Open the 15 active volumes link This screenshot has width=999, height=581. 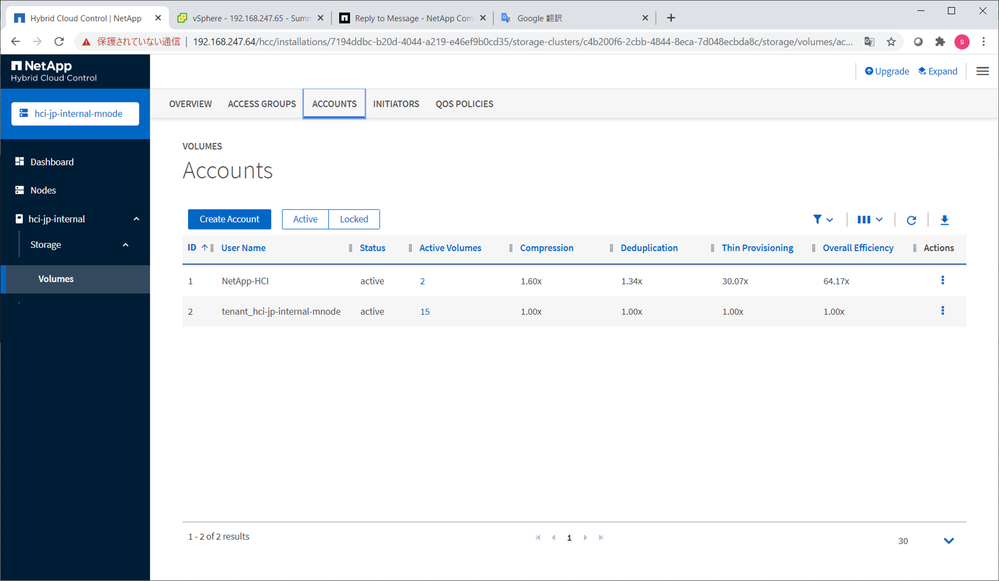tap(425, 312)
